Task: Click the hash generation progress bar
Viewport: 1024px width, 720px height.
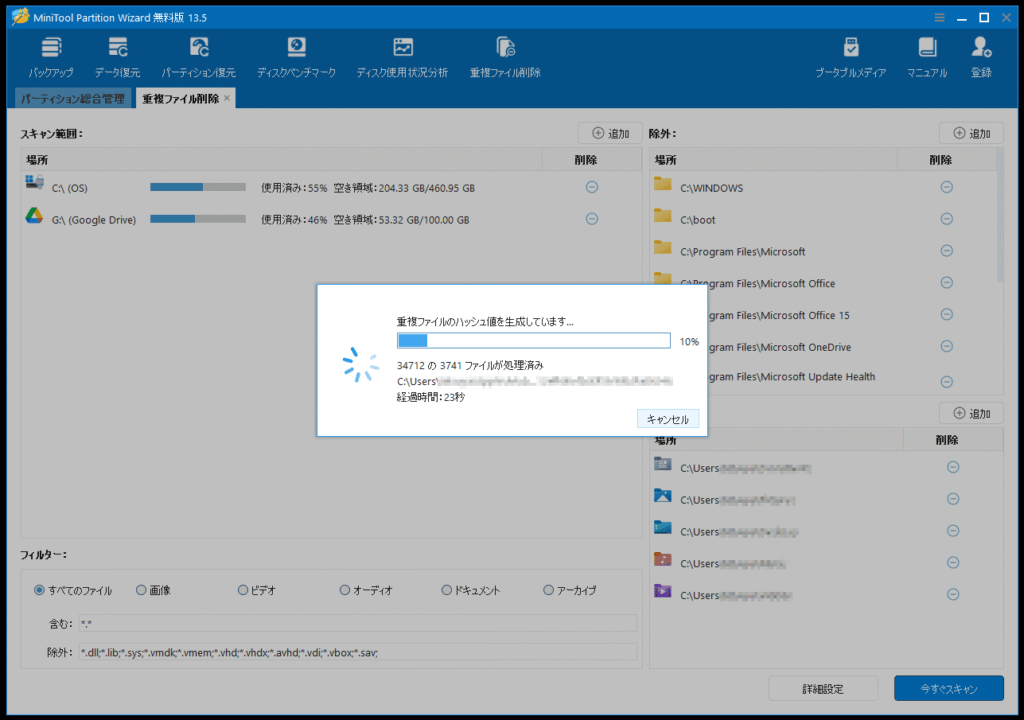Action: pos(533,341)
